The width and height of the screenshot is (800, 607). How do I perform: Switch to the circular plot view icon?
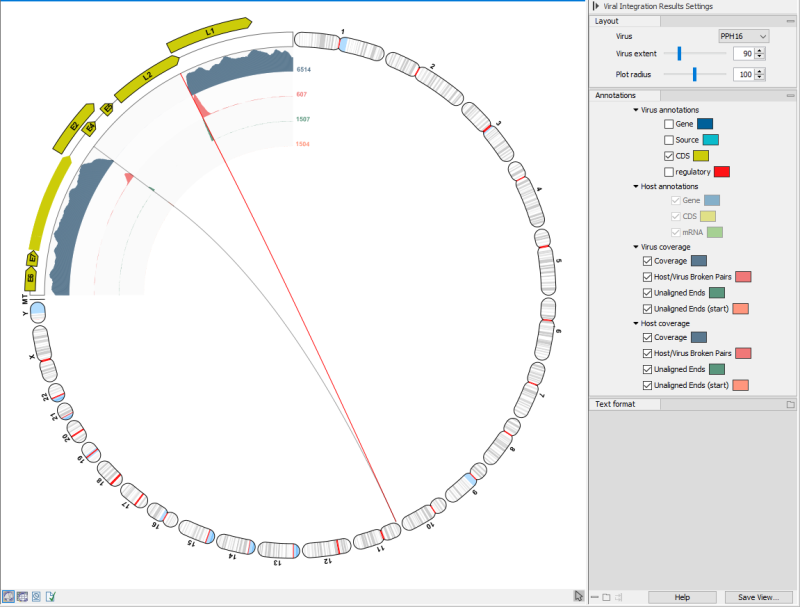pos(9,596)
